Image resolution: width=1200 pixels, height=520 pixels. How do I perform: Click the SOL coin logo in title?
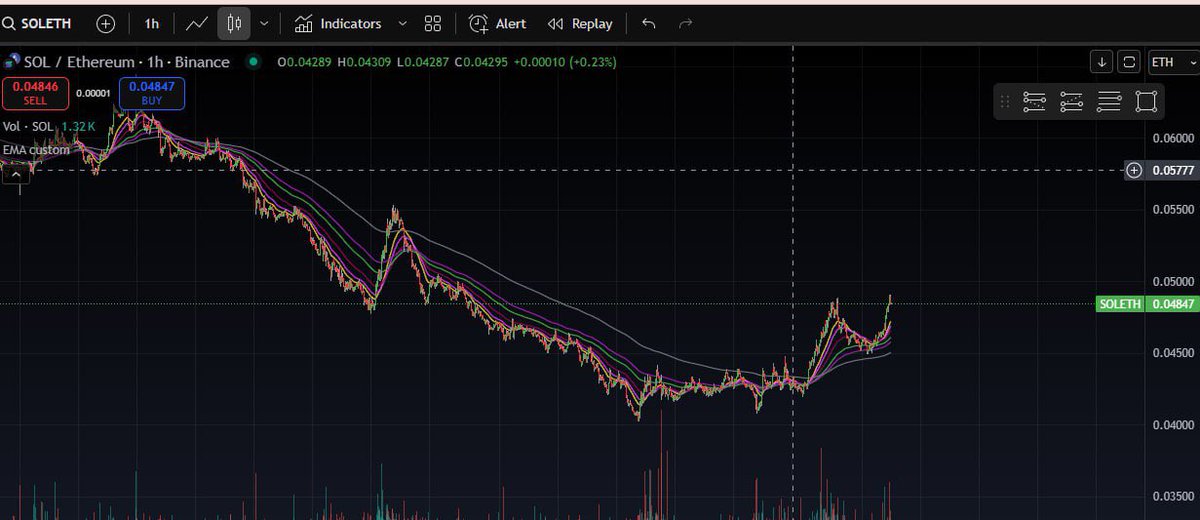pos(13,62)
